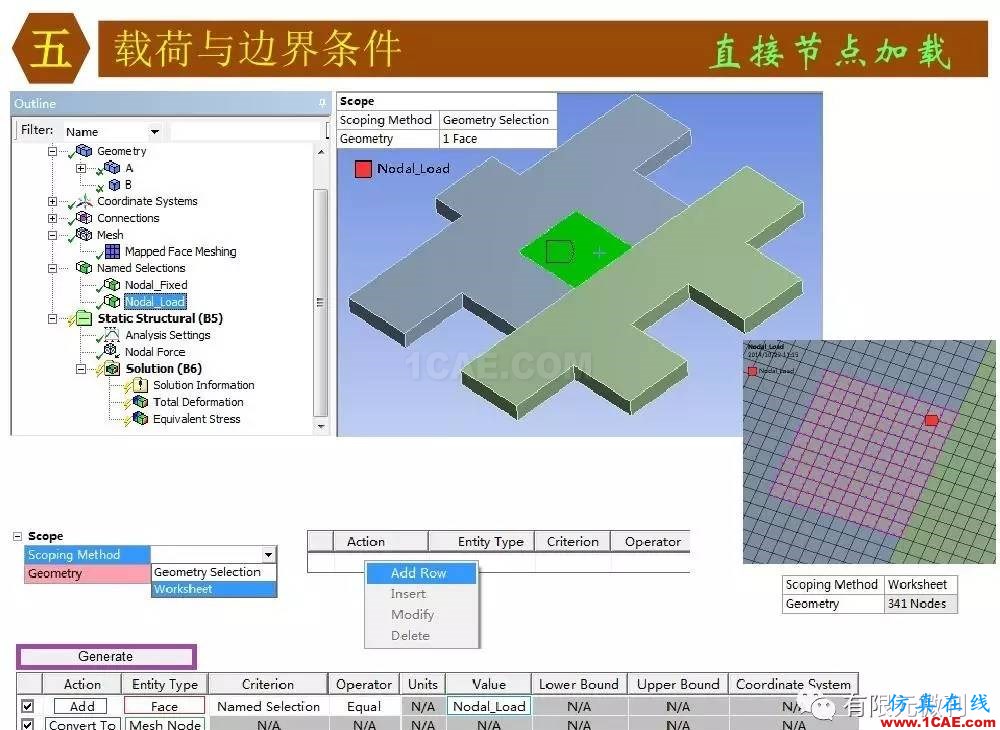Screen dimensions: 1000x730
Task: Collapse the Scope details section
Action: 18,536
